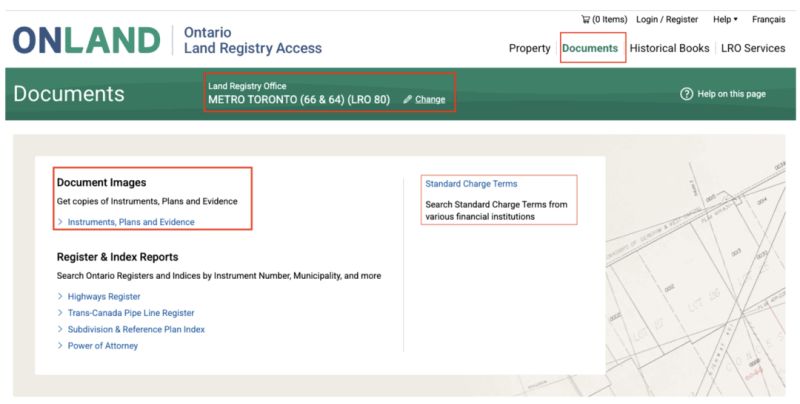Screen dimensions: 800x404
Task: Click Login / Register link
Action: tap(667, 19)
